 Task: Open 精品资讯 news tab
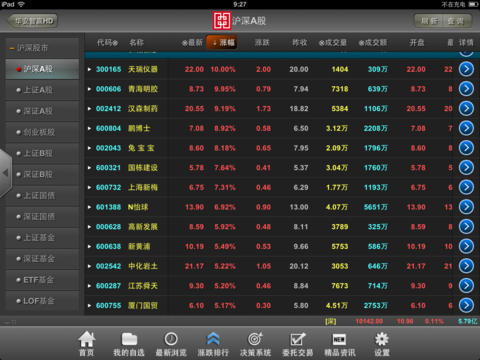coord(340,343)
